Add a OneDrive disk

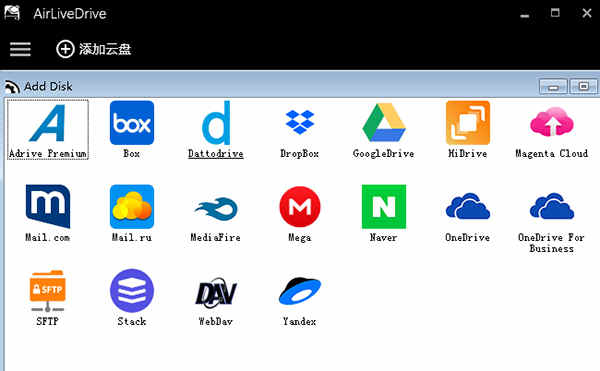(x=468, y=206)
